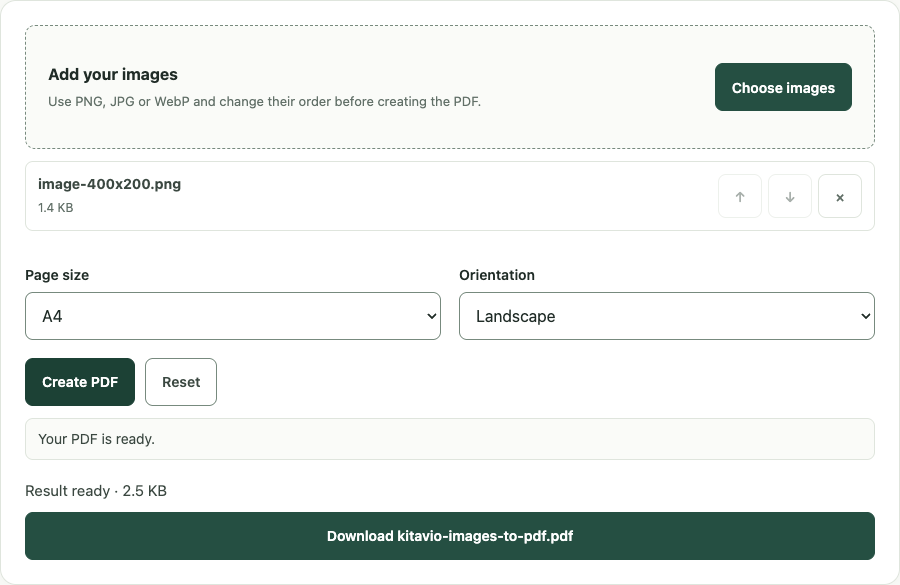This screenshot has width=900, height=585.
Task: Click the Page size label
Action: click(x=57, y=276)
